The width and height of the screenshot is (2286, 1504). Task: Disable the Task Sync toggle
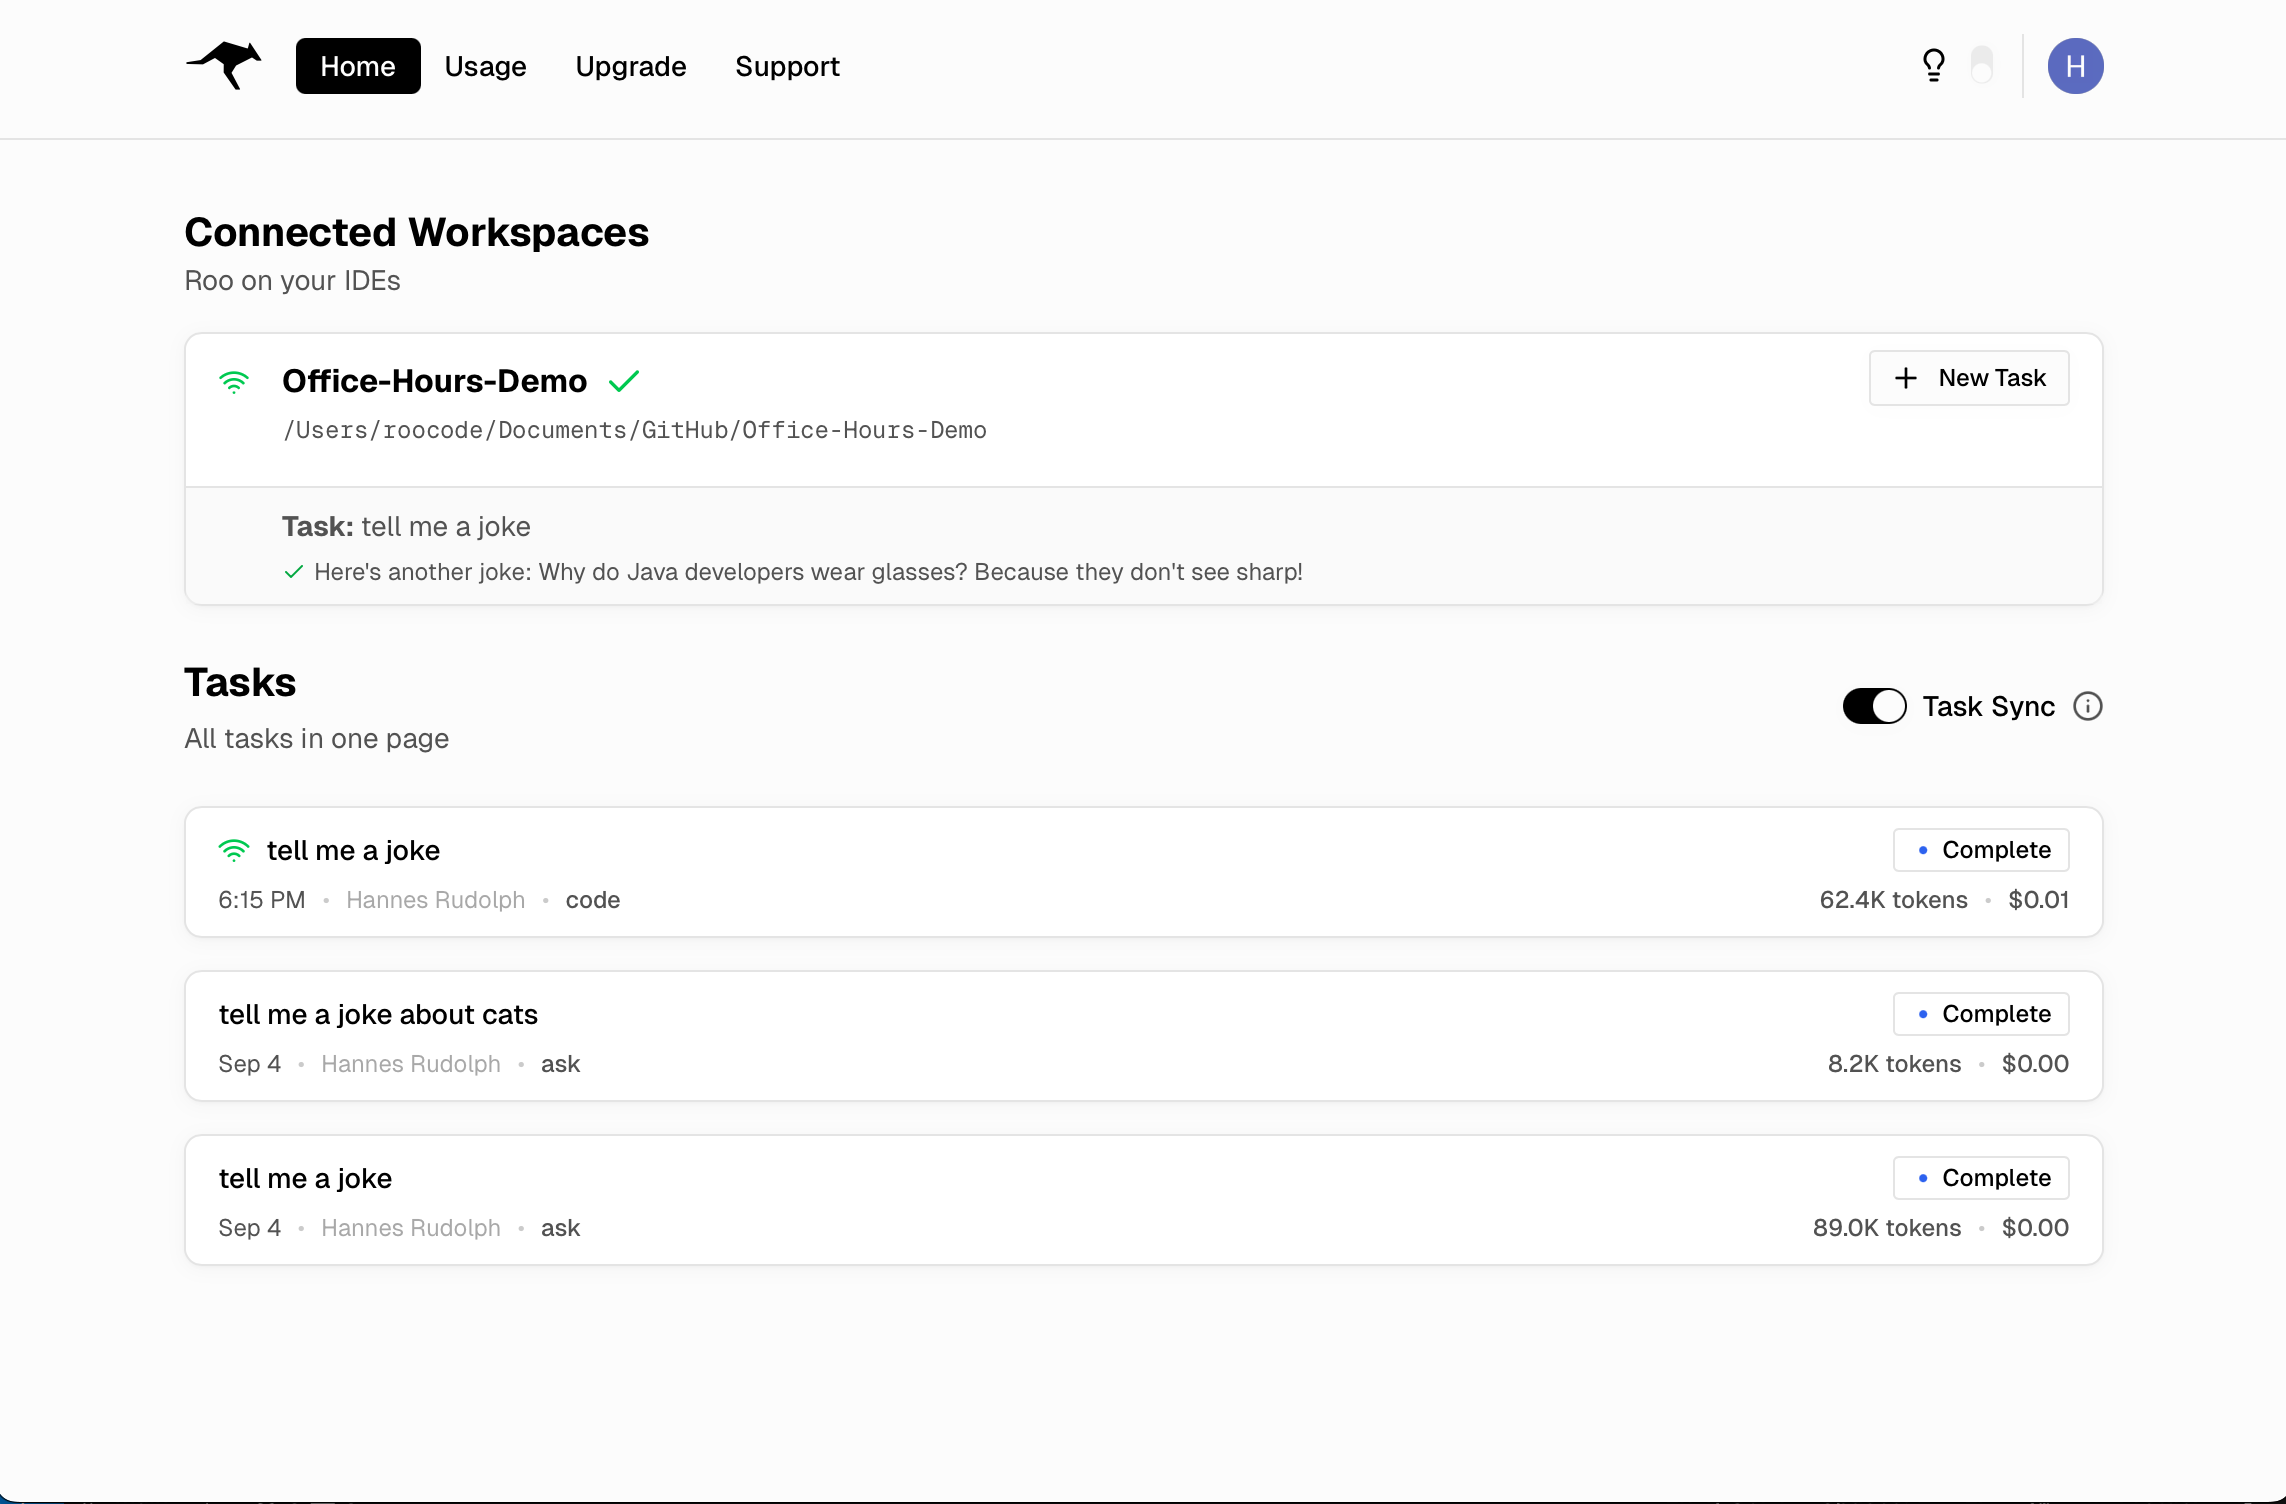point(1873,706)
